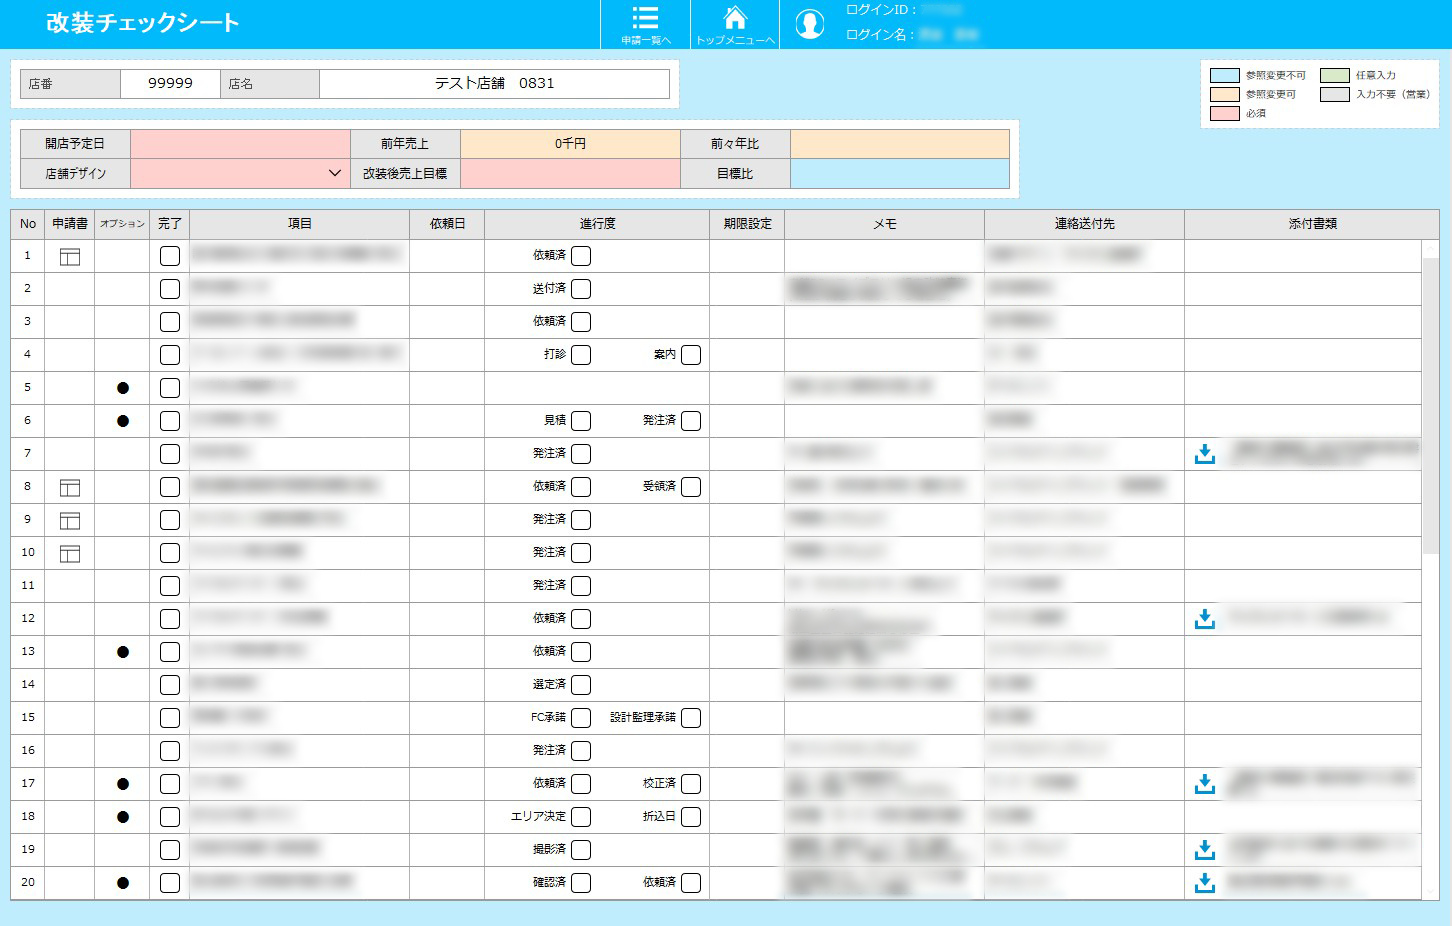This screenshot has width=1452, height=926.
Task: Download the attachment in row 12
Action: (x=1205, y=619)
